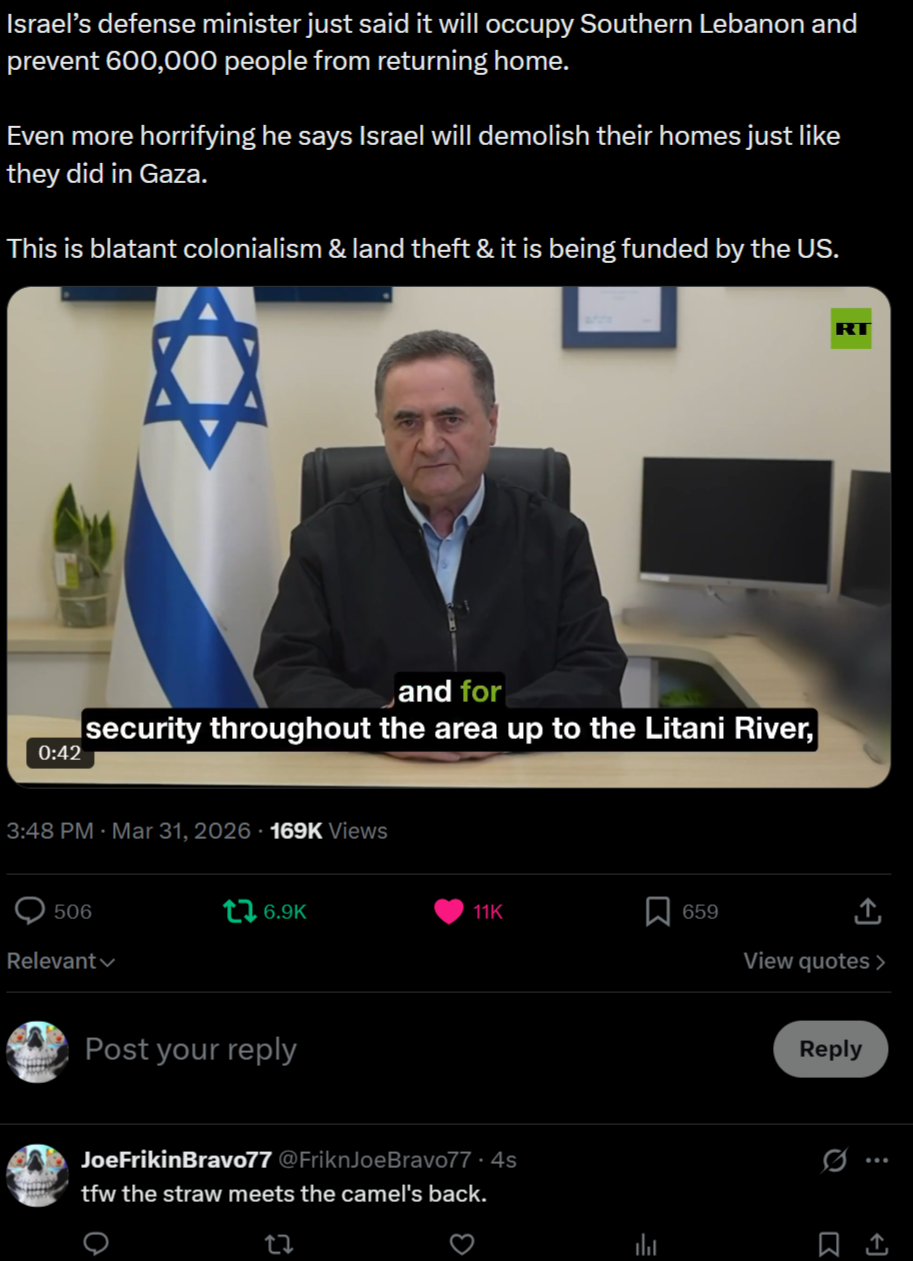This screenshot has width=913, height=1261.
Task: Open the View quotes link
Action: coord(814,961)
